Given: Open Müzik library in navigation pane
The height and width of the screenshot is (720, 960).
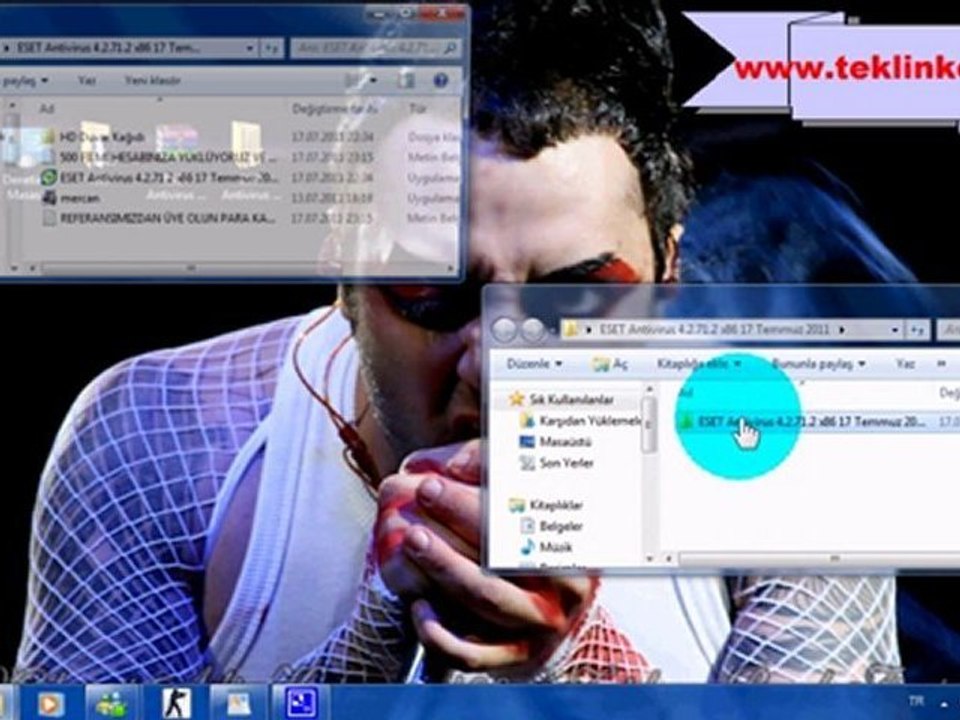Looking at the screenshot, I should click(546, 547).
